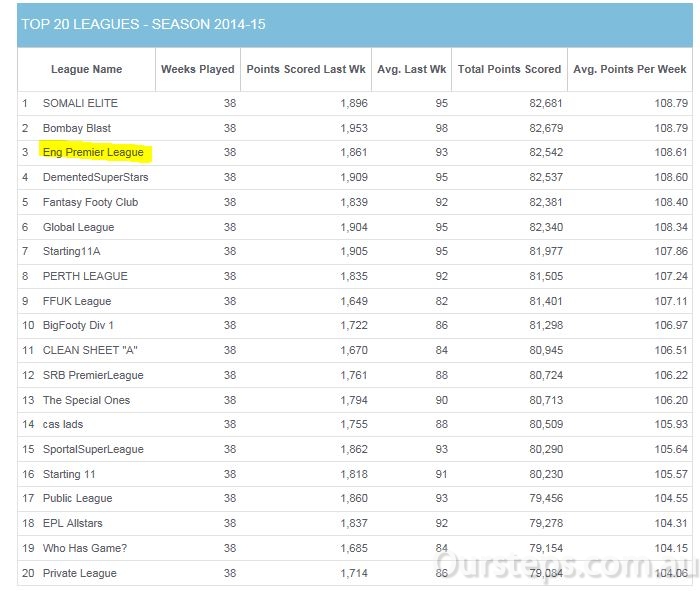Open the Bombay Blast league

point(77,128)
